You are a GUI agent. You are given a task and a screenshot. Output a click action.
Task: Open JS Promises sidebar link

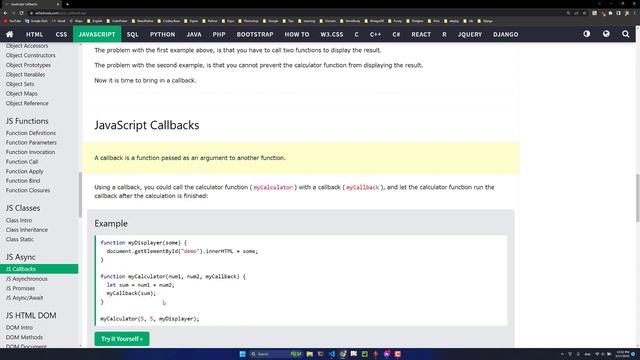click(20, 288)
